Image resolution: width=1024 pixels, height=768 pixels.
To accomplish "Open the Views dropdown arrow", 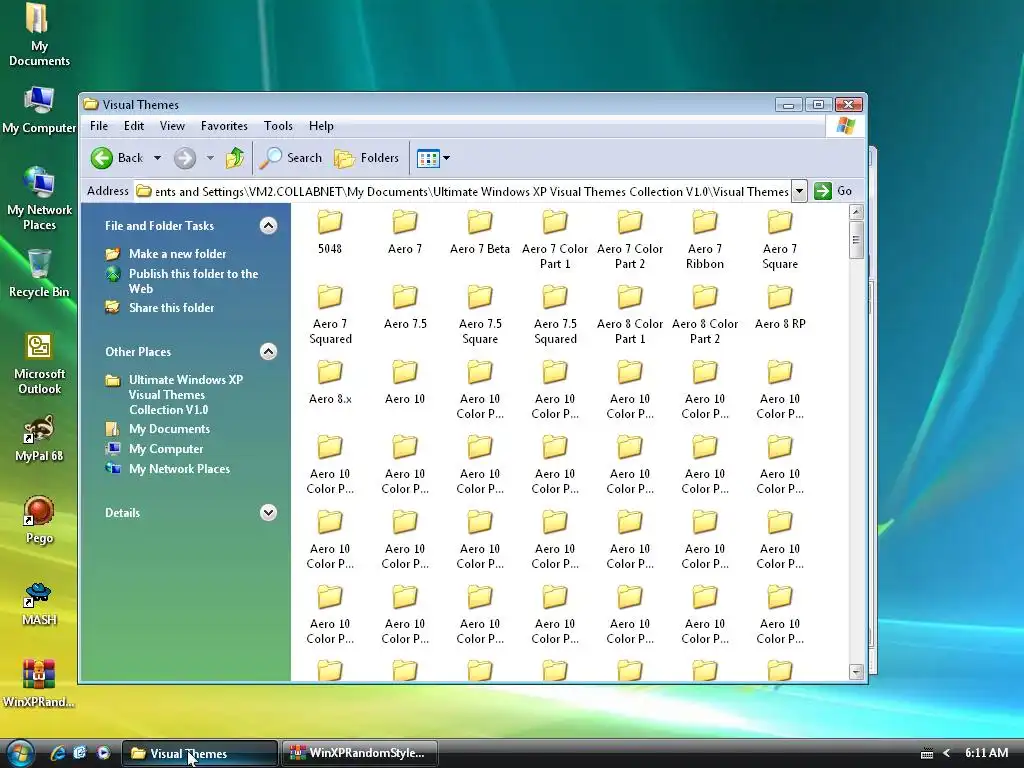I will click(447, 158).
